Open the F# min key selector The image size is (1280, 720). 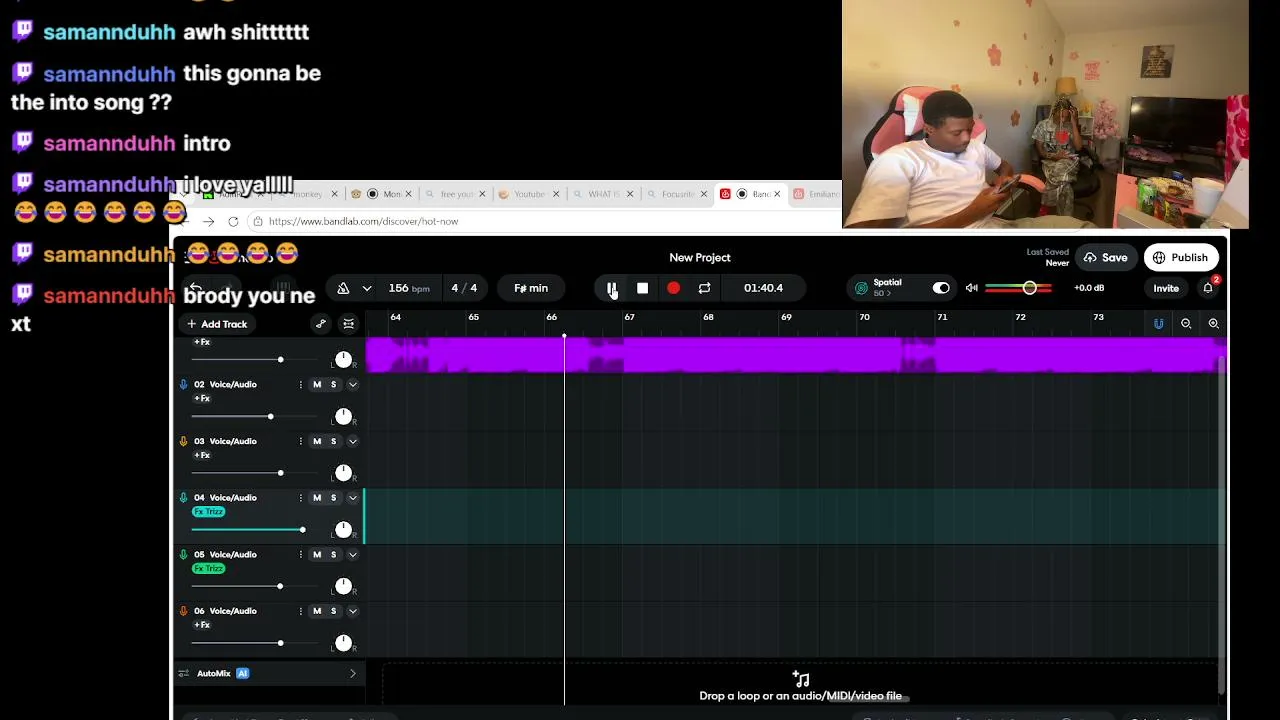(531, 288)
